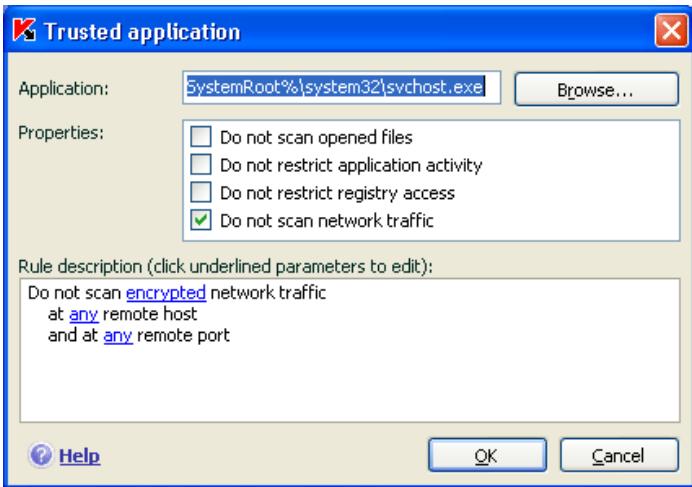The image size is (692, 487).
Task: Click the Properties: label
Action: (x=61, y=132)
